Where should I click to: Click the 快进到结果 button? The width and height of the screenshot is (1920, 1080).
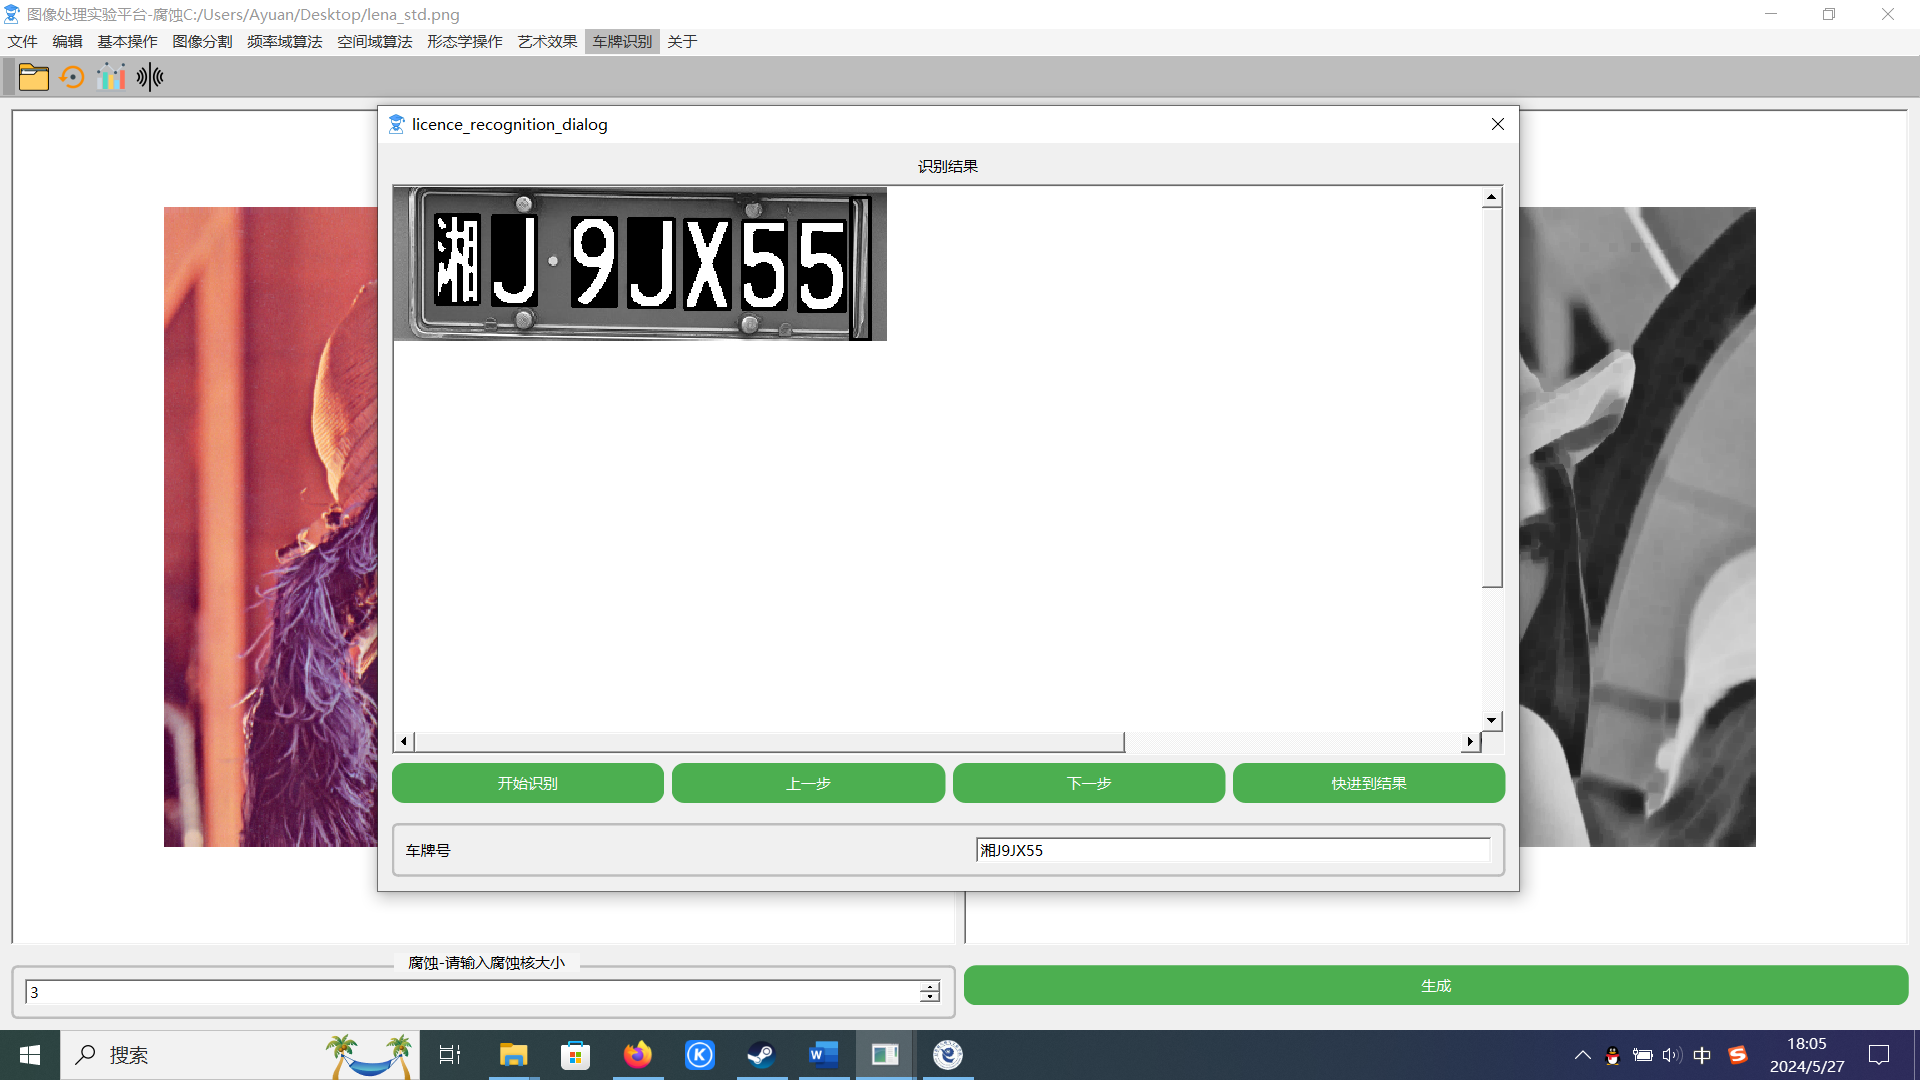click(x=1368, y=783)
